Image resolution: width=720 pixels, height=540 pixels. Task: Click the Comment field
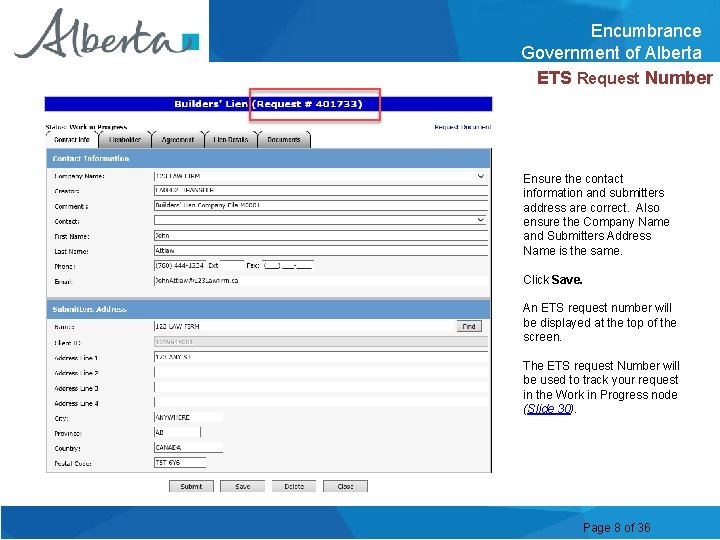(x=321, y=206)
